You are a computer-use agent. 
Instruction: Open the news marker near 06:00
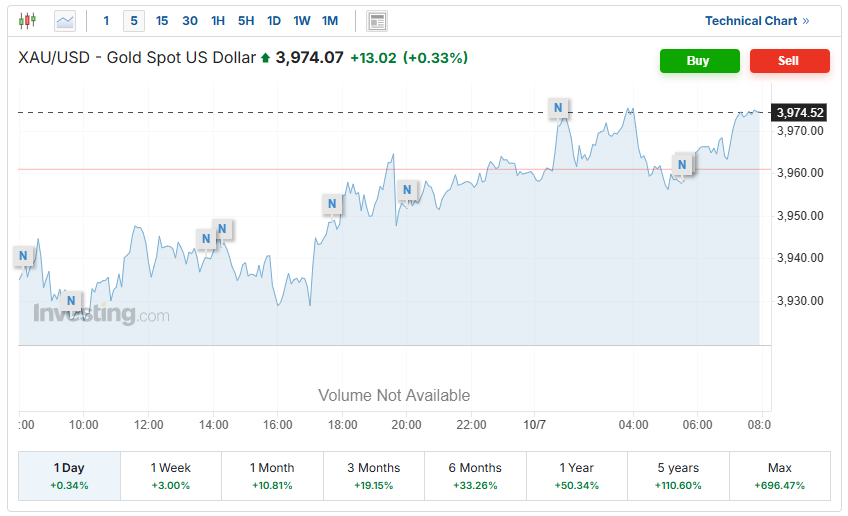point(683,164)
